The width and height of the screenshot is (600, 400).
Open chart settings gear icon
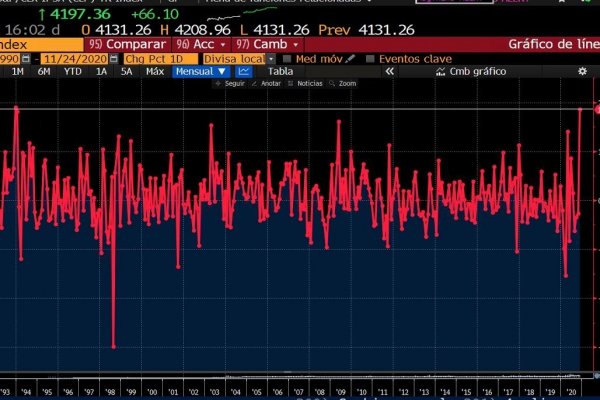[582, 71]
